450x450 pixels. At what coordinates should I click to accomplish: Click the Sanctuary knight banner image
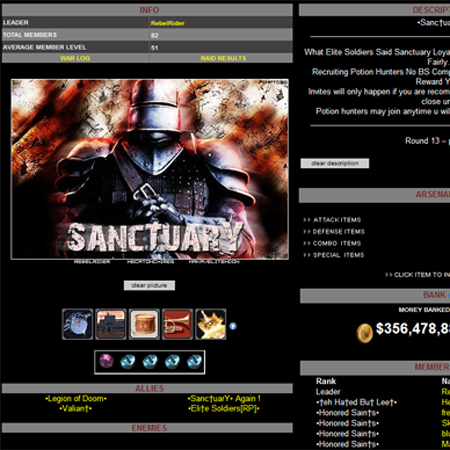[x=150, y=169]
